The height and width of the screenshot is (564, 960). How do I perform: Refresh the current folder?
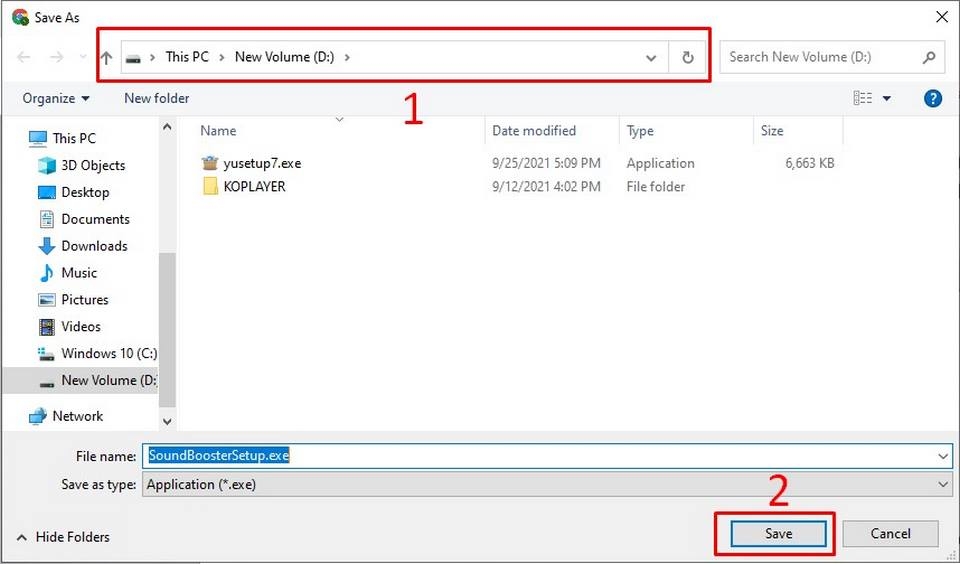tap(688, 58)
